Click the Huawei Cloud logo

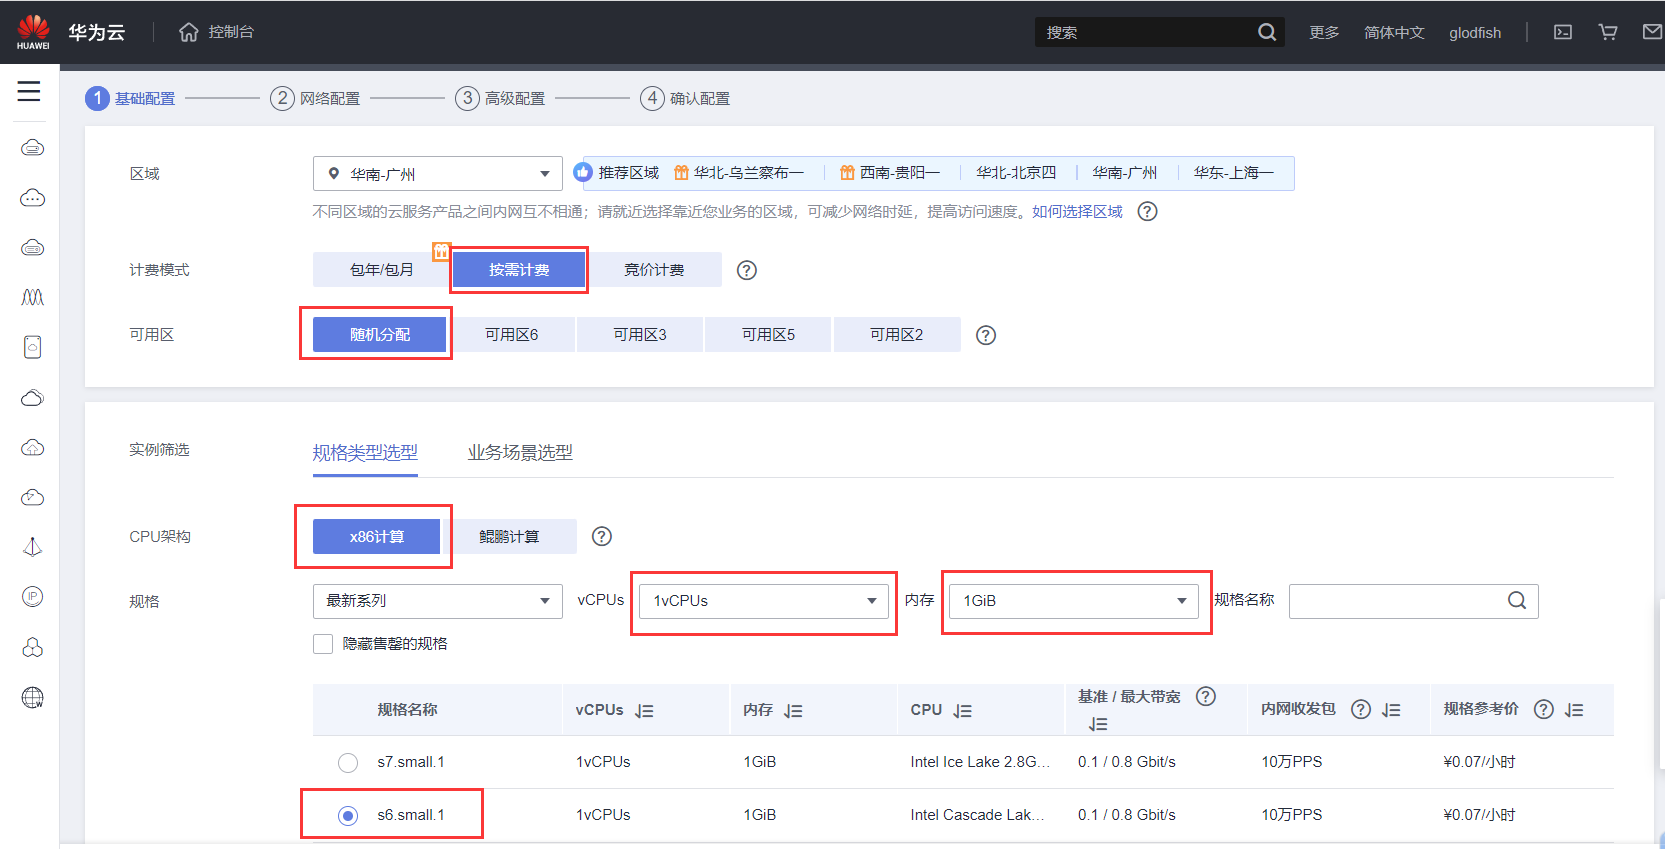point(33,32)
